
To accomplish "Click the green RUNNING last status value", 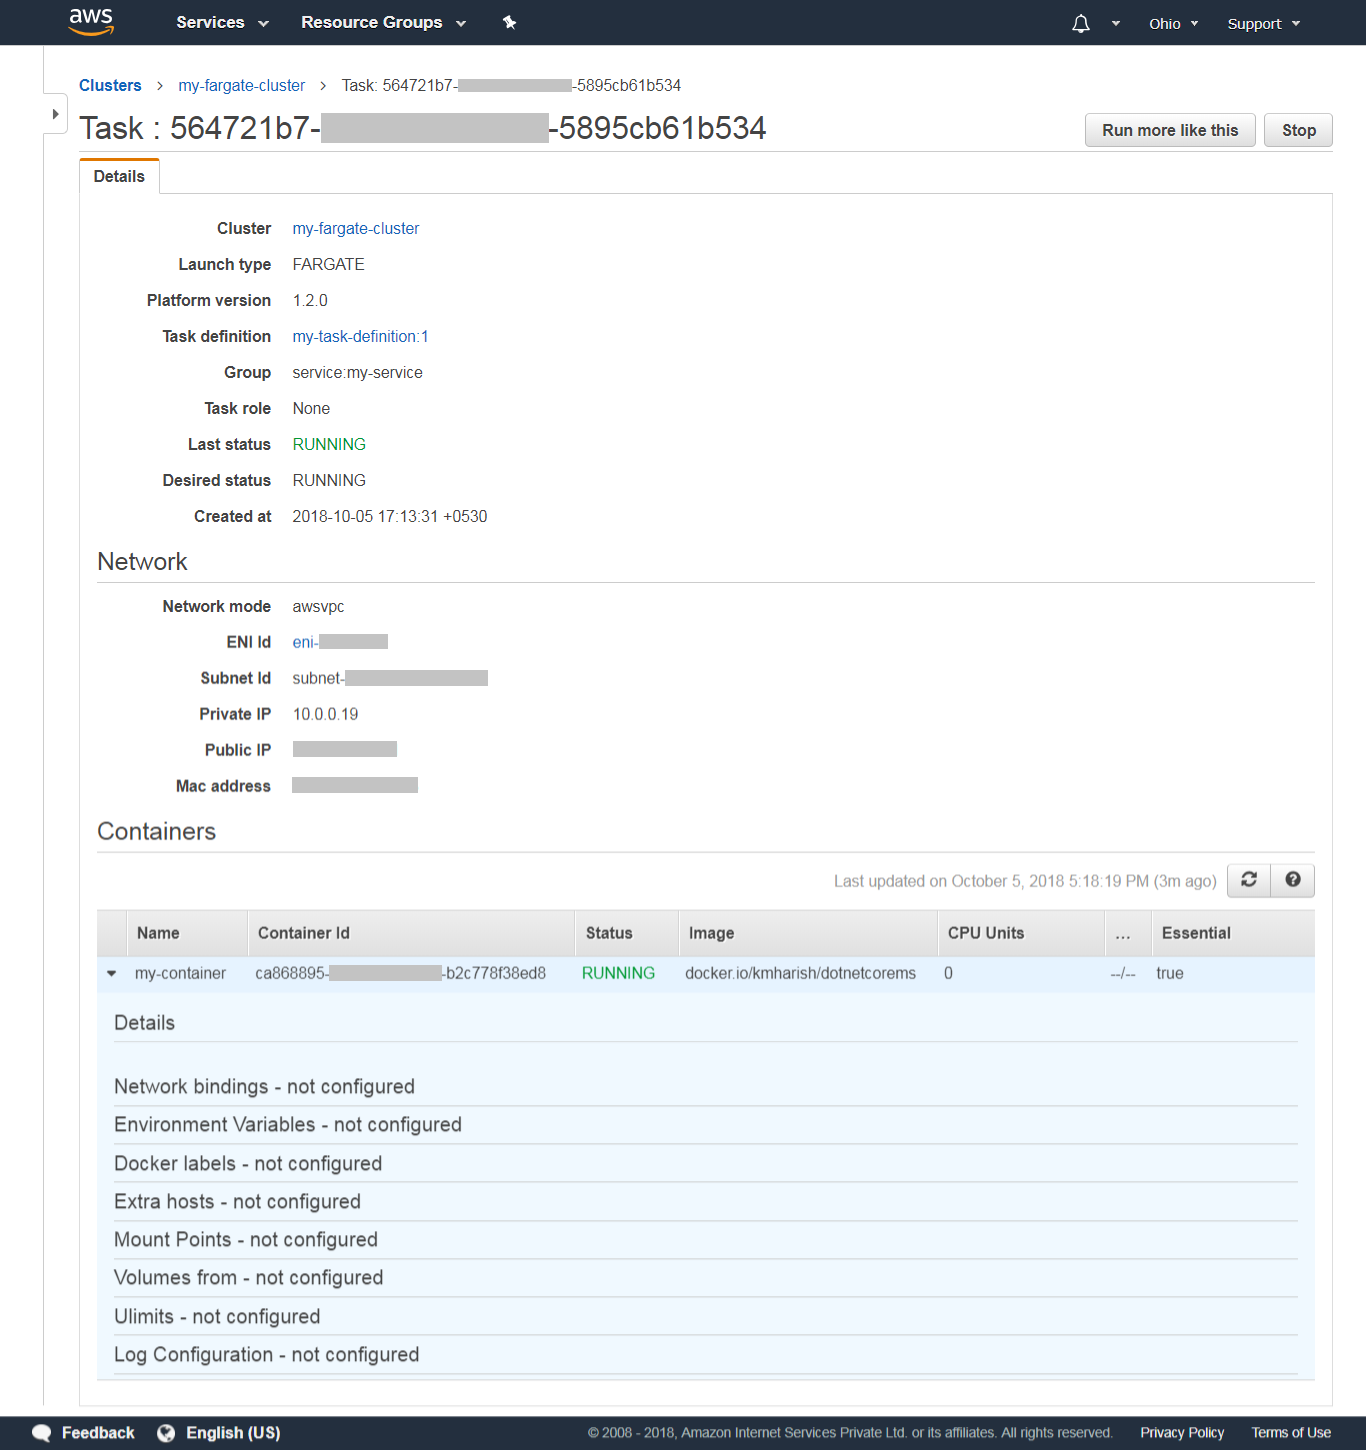I will [x=329, y=445].
